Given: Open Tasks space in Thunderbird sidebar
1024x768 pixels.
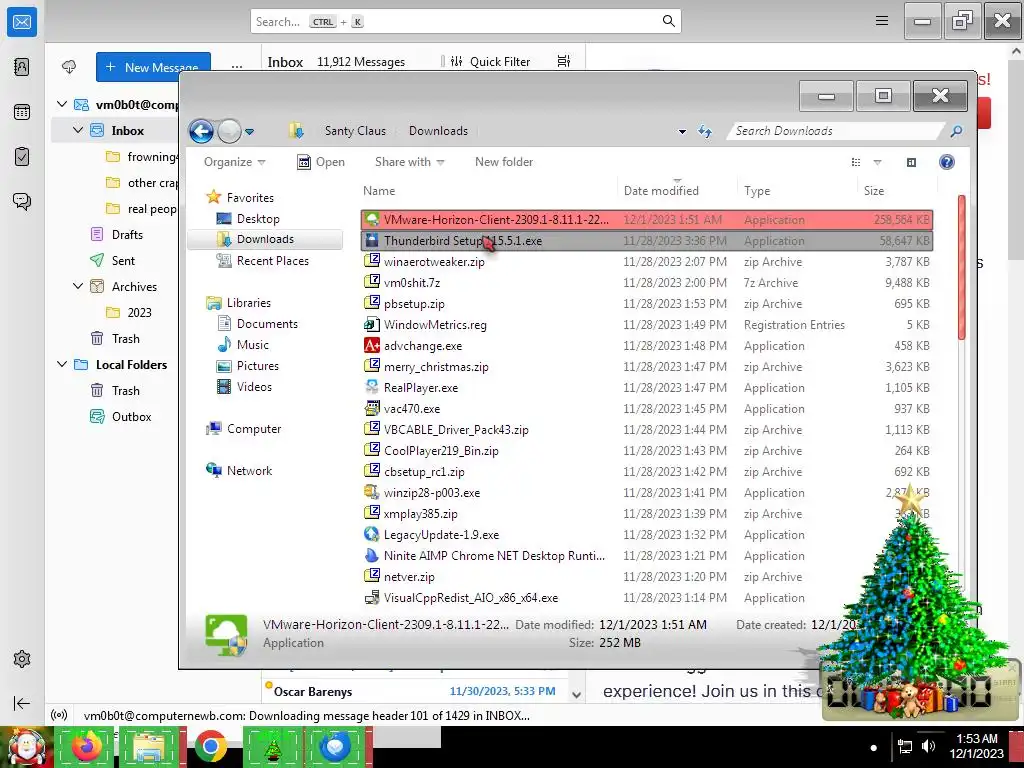Looking at the screenshot, I should [22, 157].
